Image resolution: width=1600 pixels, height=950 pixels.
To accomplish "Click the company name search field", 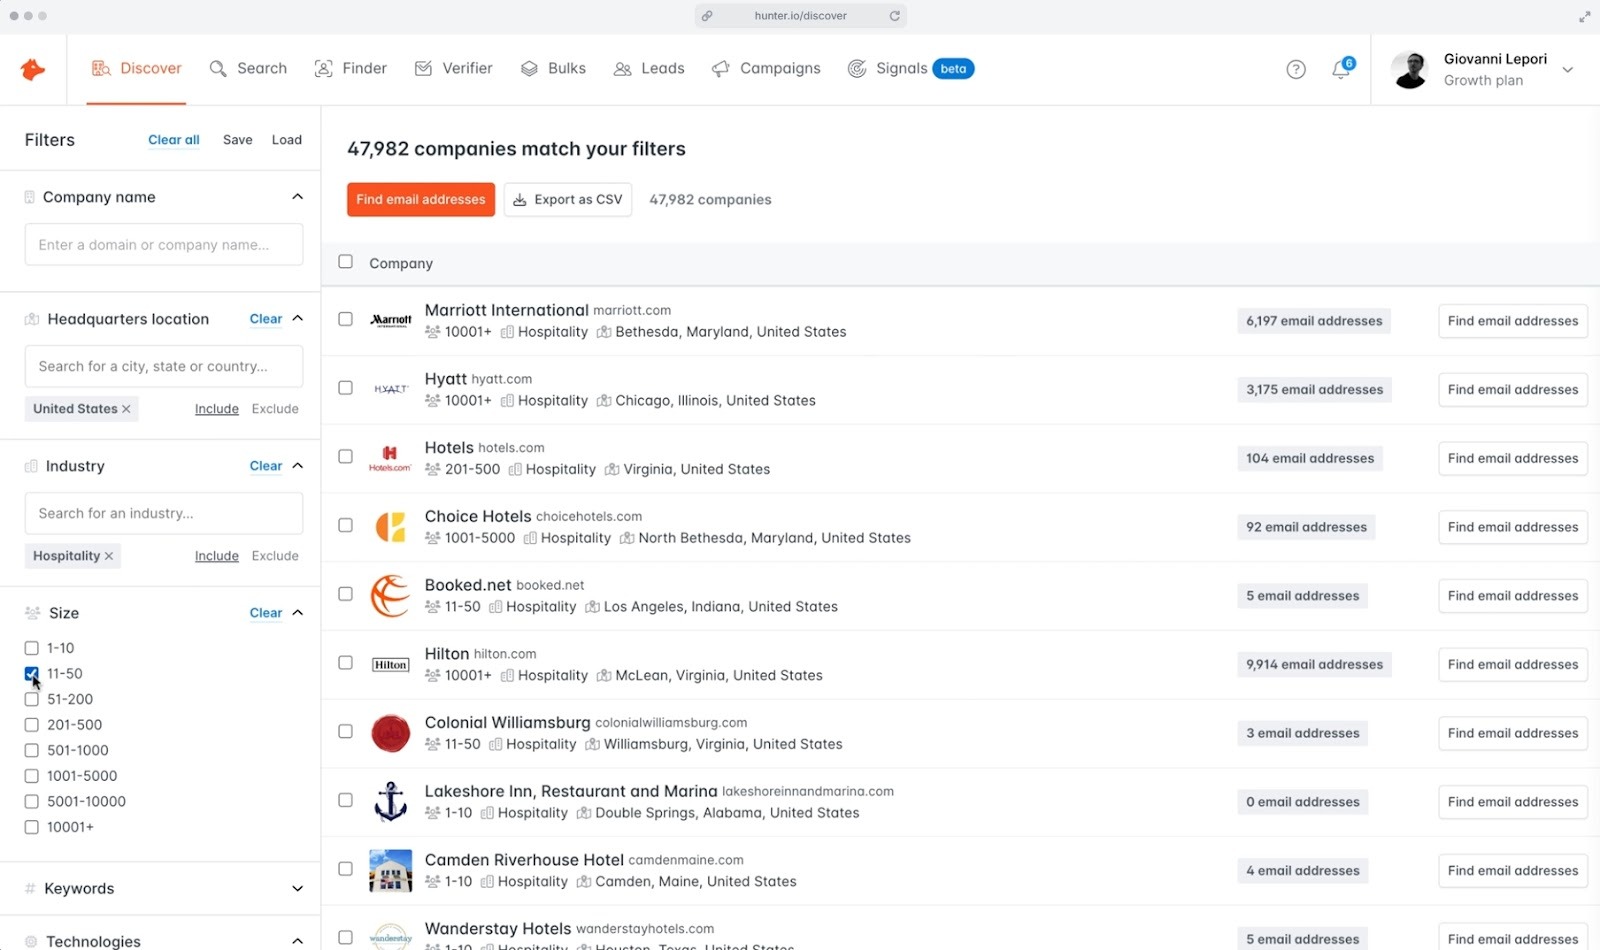I will (x=164, y=245).
